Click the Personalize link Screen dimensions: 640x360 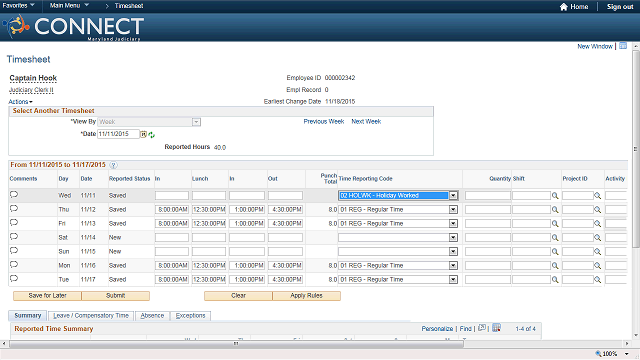(x=437, y=329)
